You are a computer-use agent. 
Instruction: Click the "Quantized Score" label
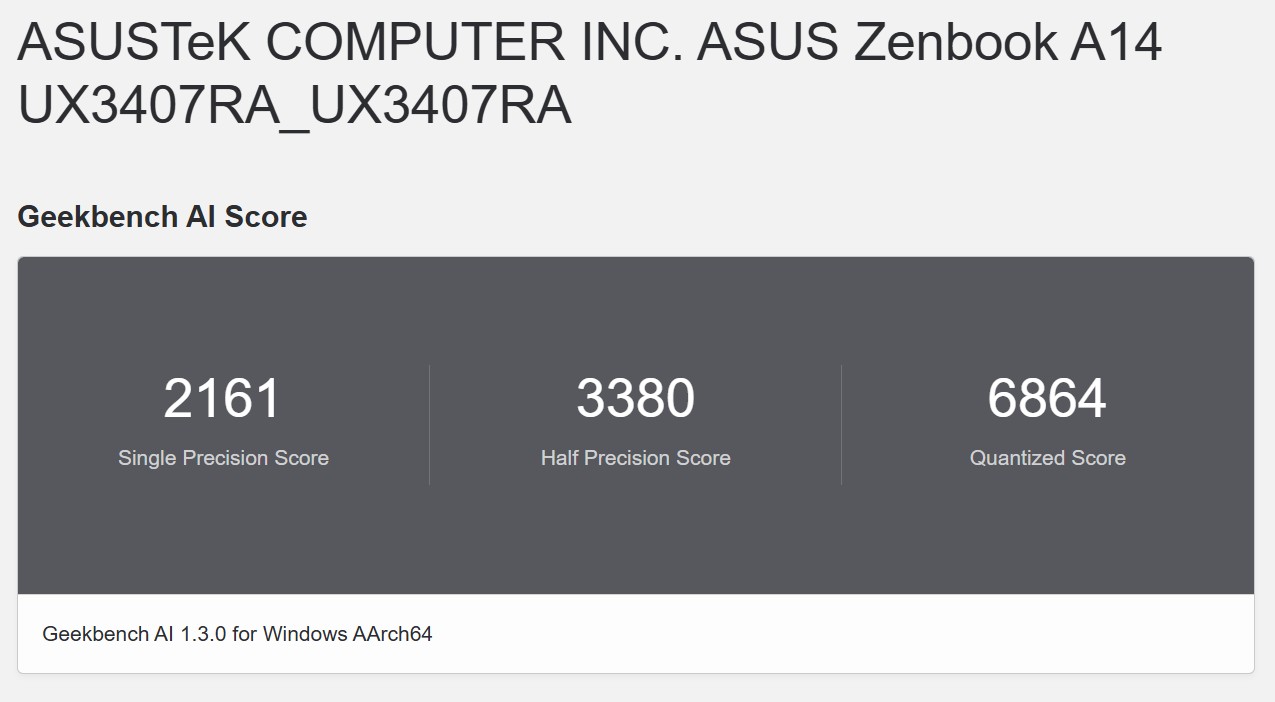point(1047,458)
